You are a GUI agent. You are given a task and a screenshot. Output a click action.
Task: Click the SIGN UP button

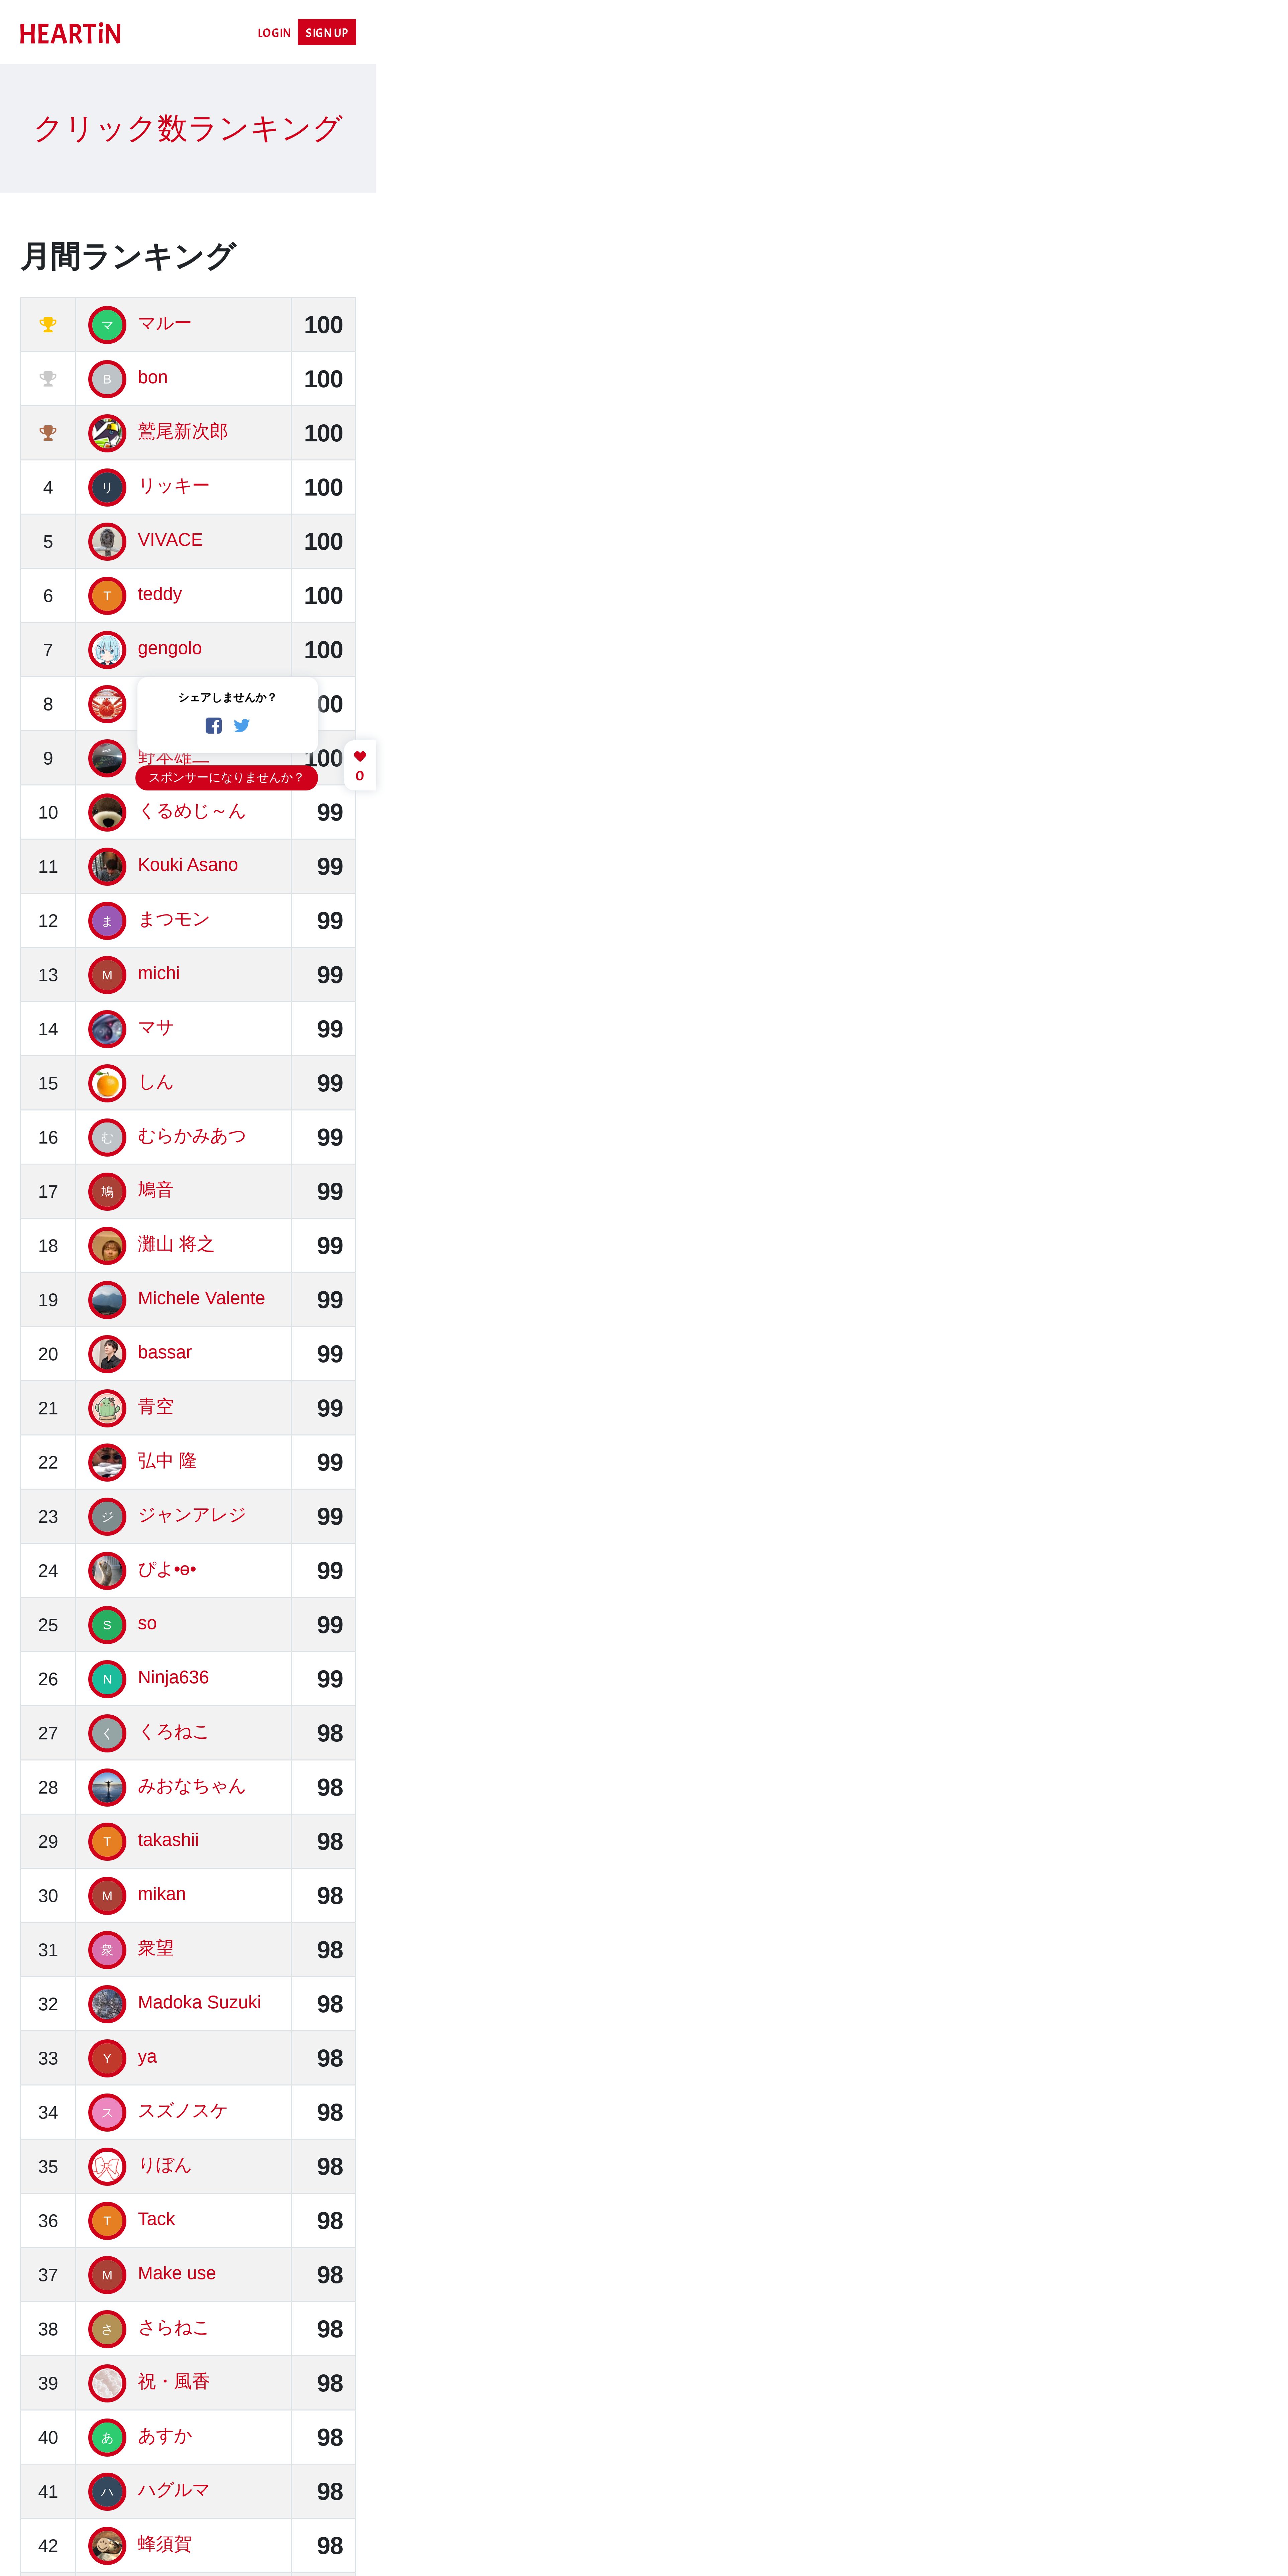(x=327, y=32)
